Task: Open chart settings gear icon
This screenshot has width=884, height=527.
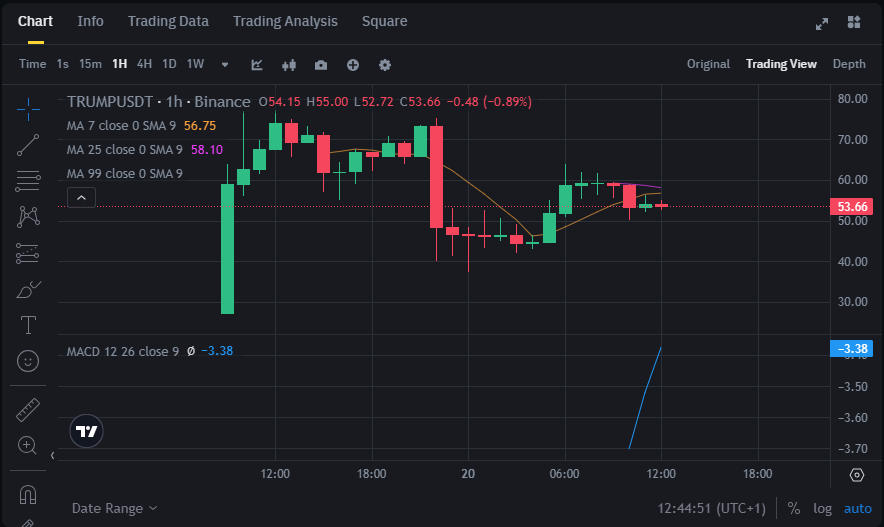Action: [385, 65]
